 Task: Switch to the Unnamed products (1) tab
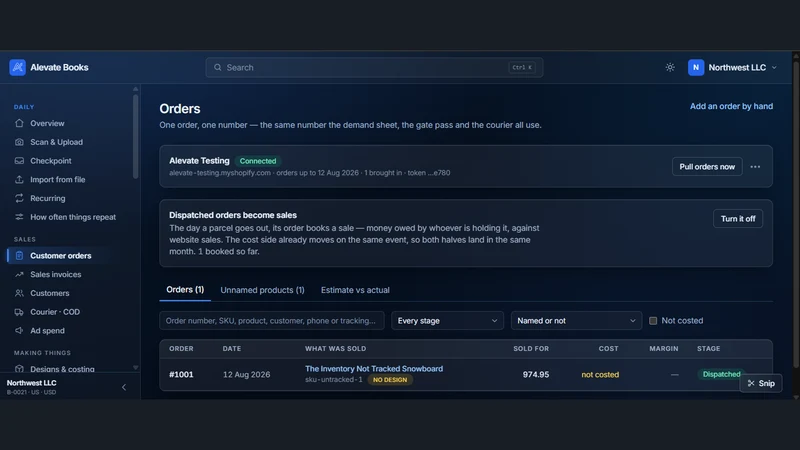click(262, 290)
